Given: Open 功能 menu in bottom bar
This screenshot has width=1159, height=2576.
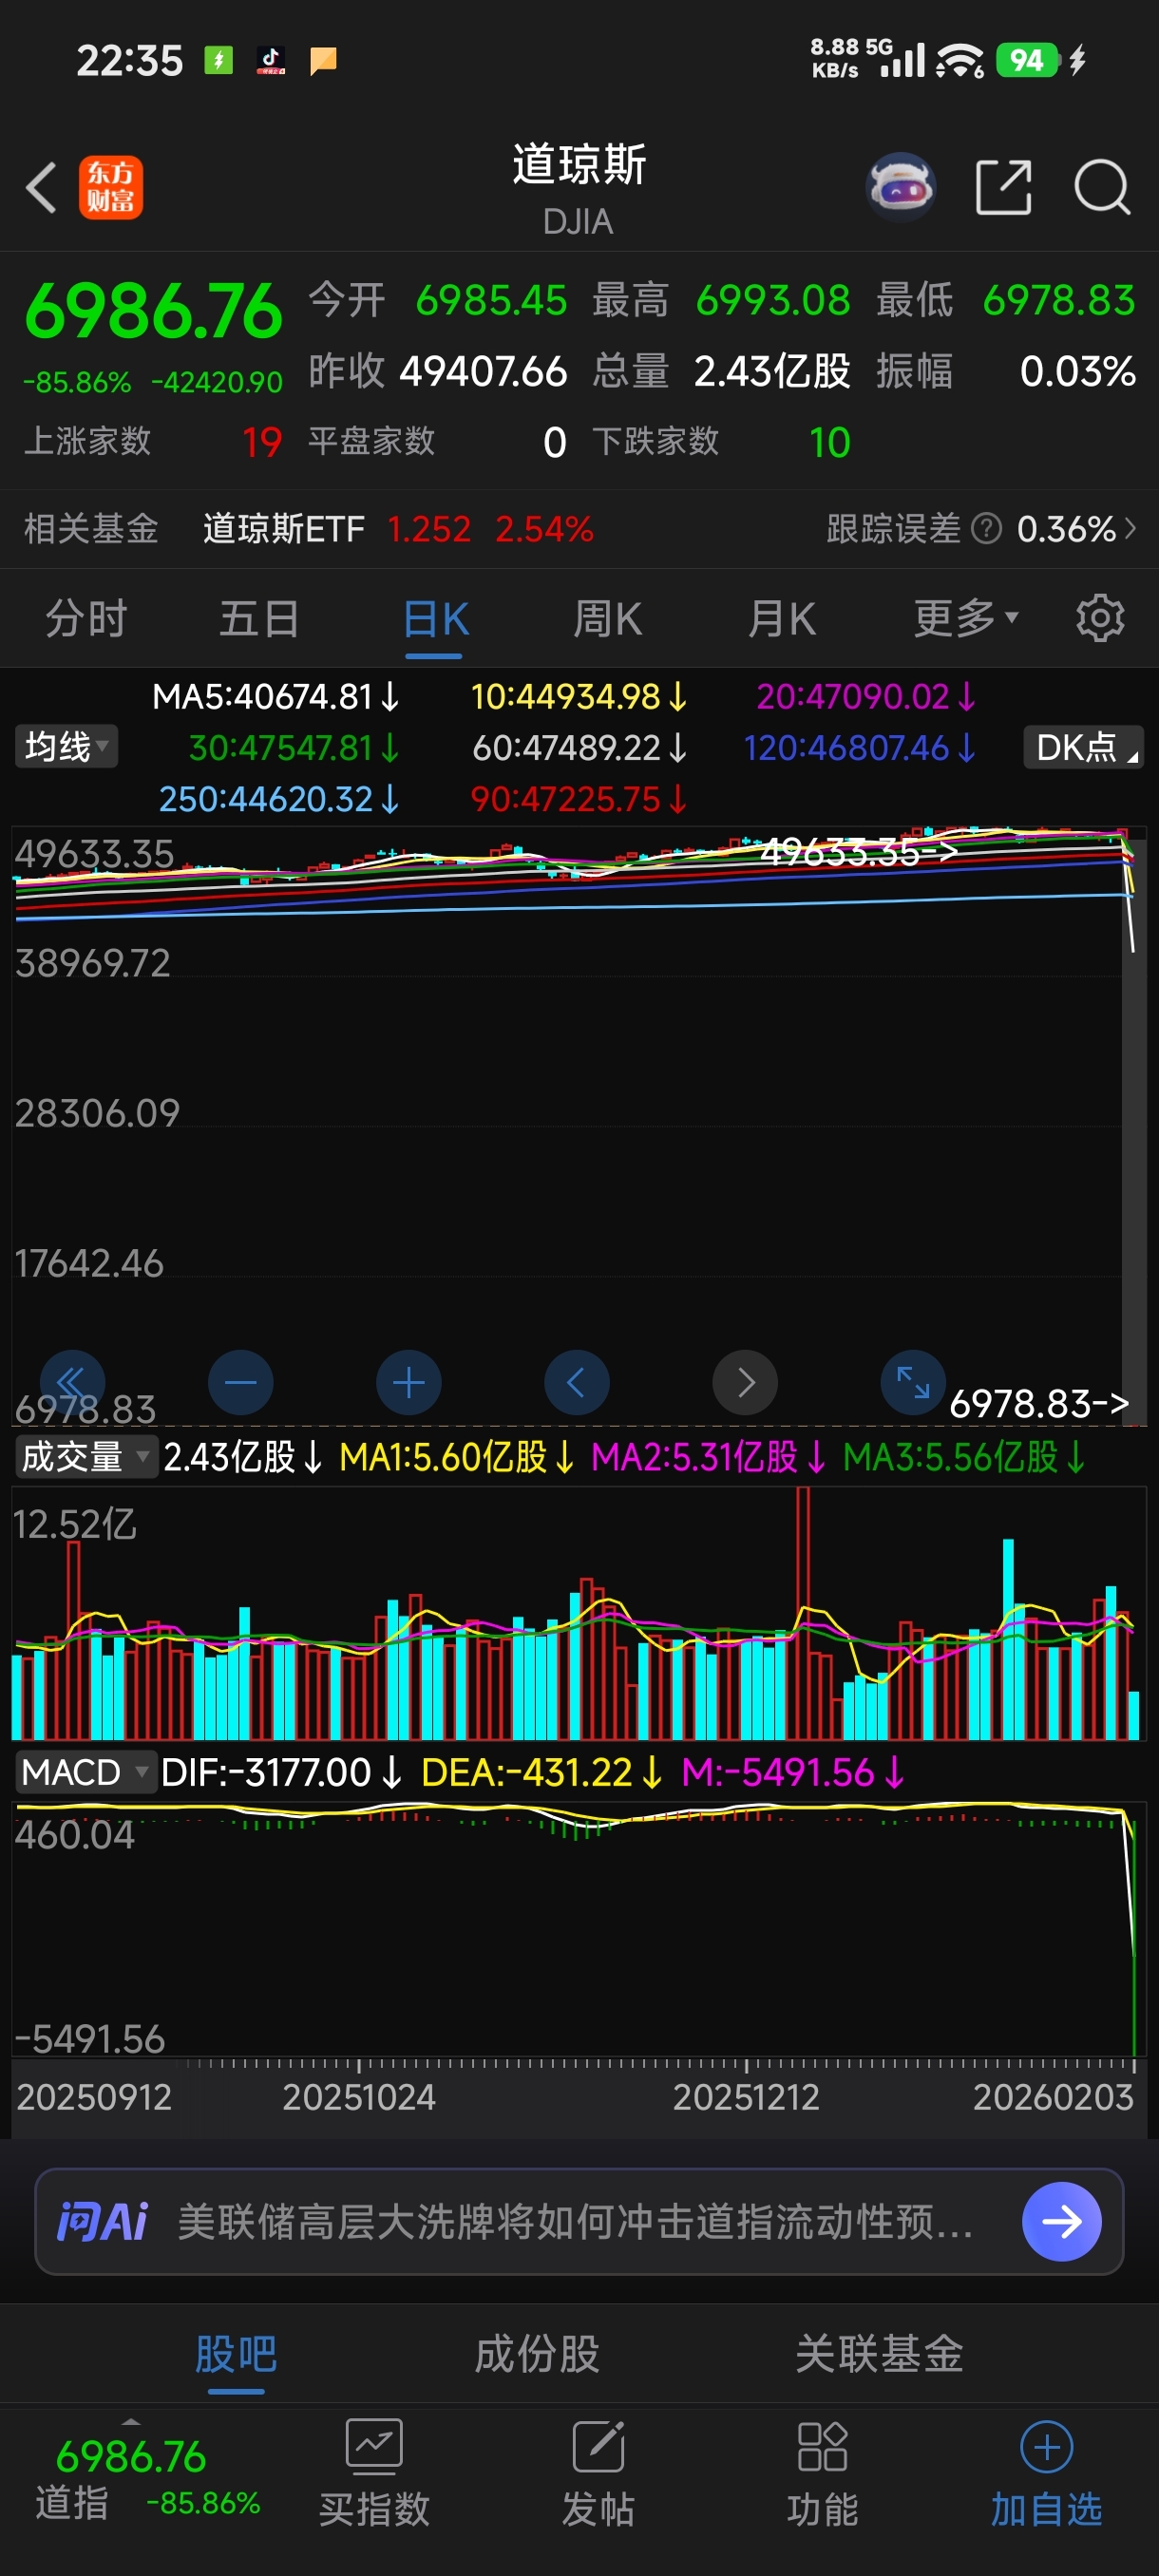Looking at the screenshot, I should [822, 2472].
